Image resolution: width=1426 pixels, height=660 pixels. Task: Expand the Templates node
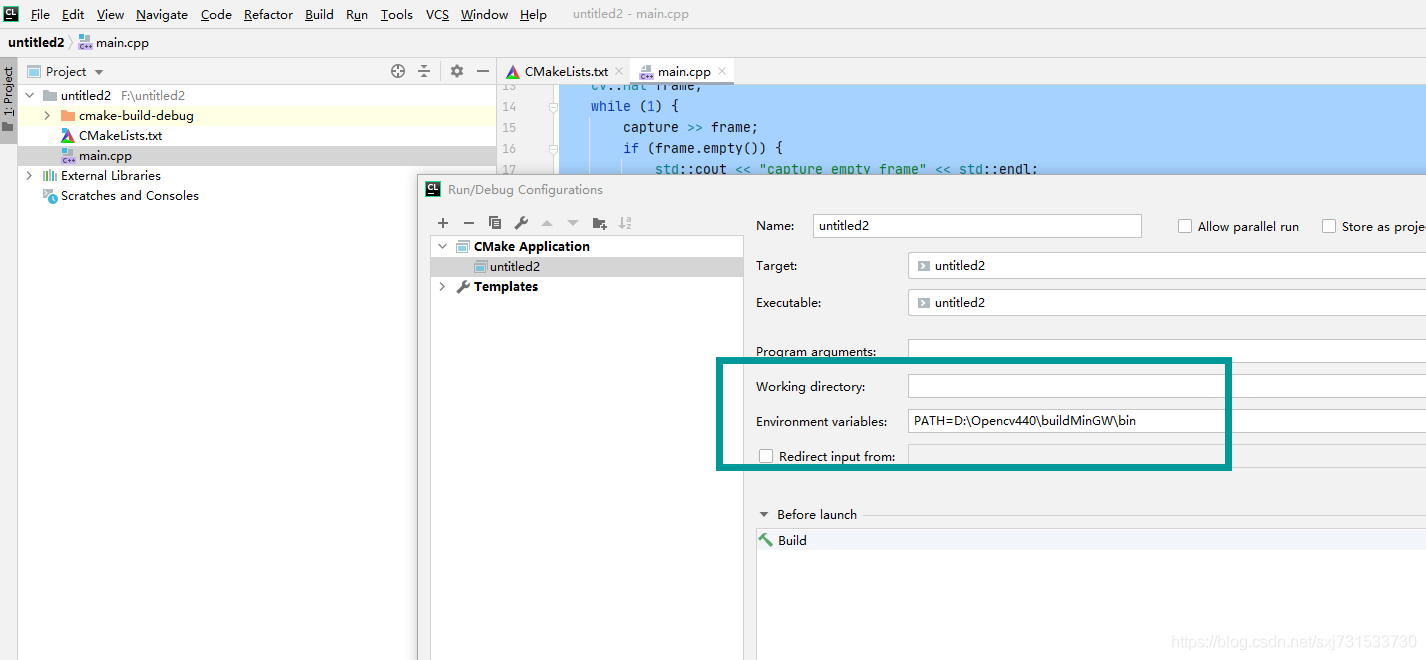point(443,287)
